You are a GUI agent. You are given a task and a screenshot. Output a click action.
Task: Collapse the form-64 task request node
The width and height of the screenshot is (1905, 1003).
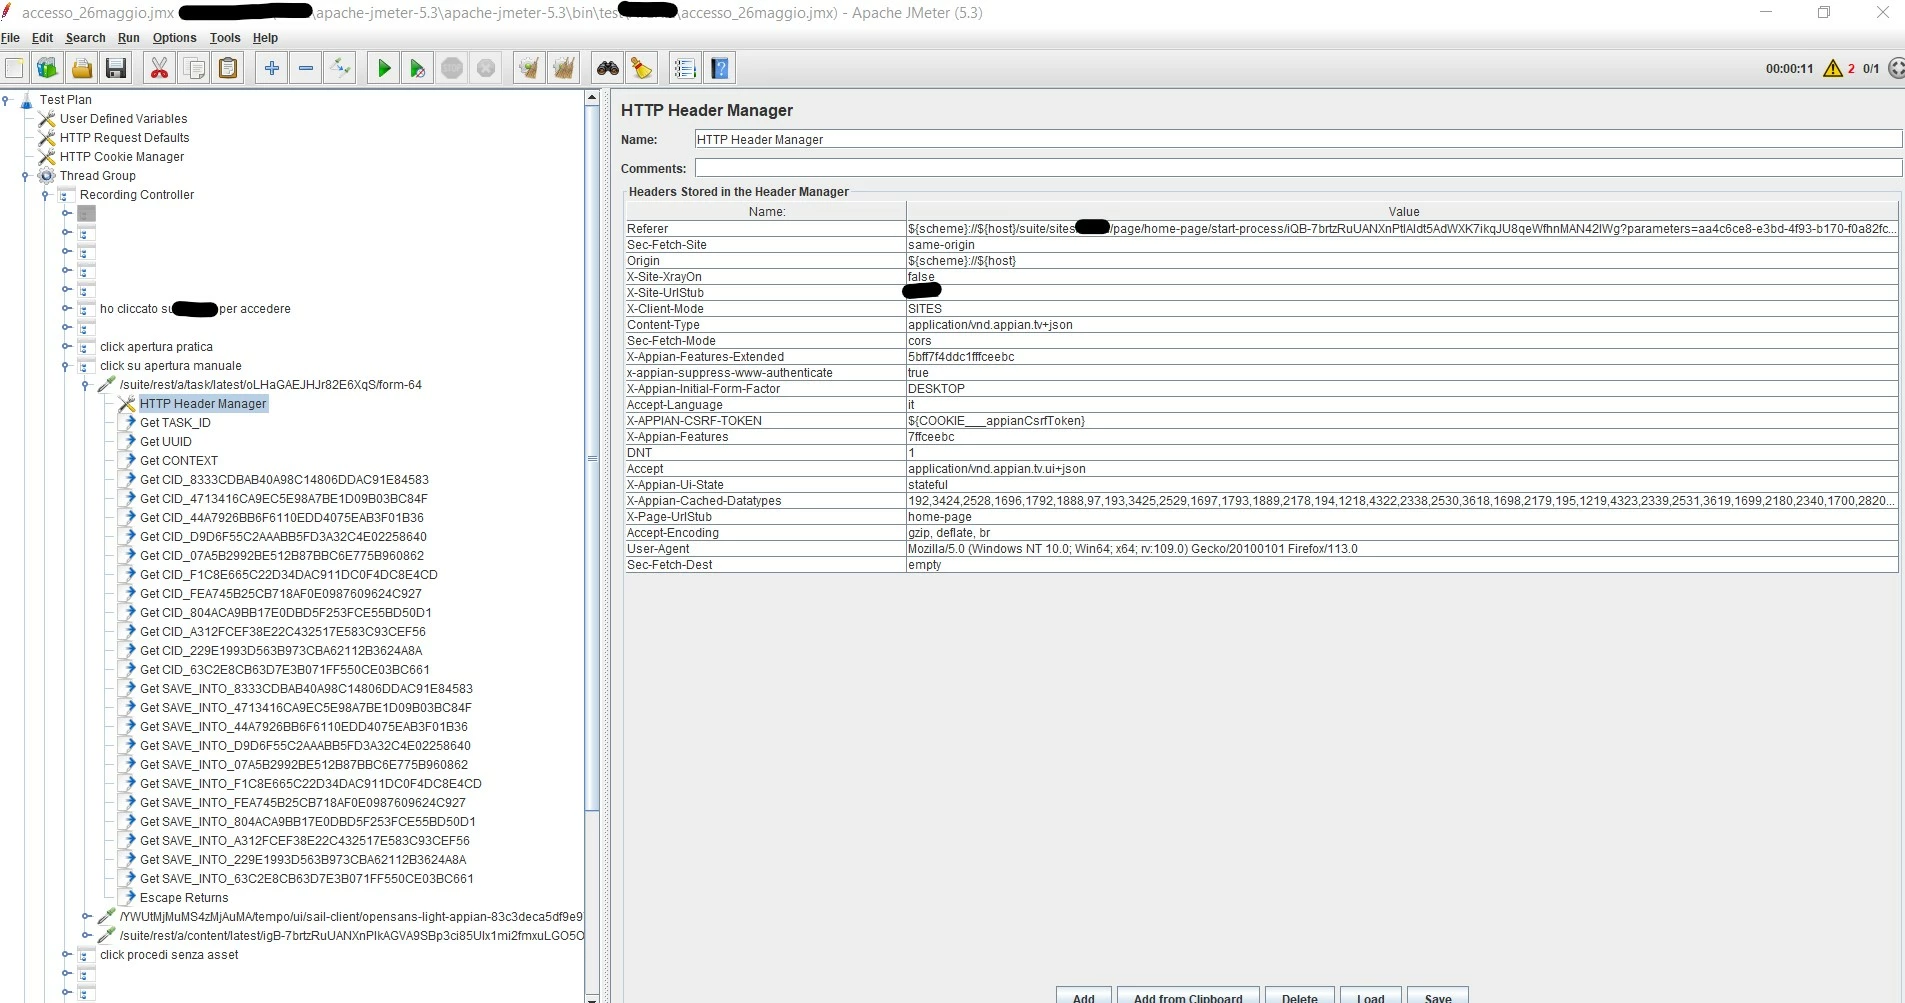[86, 385]
